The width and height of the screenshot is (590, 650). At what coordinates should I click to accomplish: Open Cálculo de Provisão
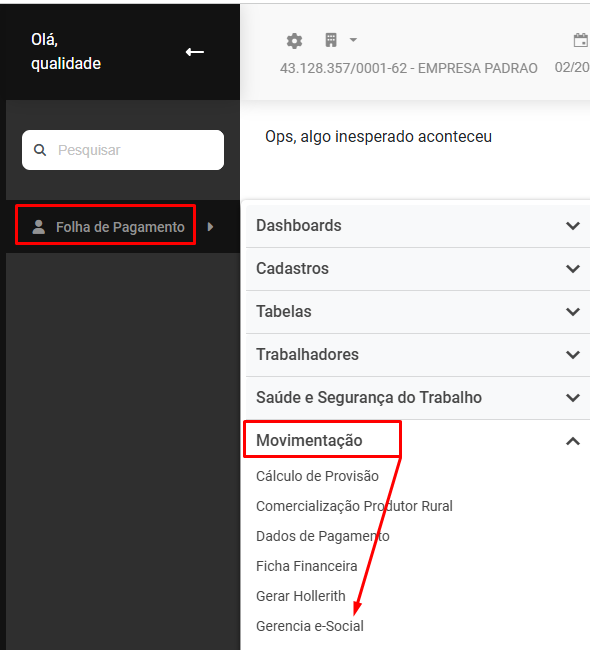click(x=317, y=476)
